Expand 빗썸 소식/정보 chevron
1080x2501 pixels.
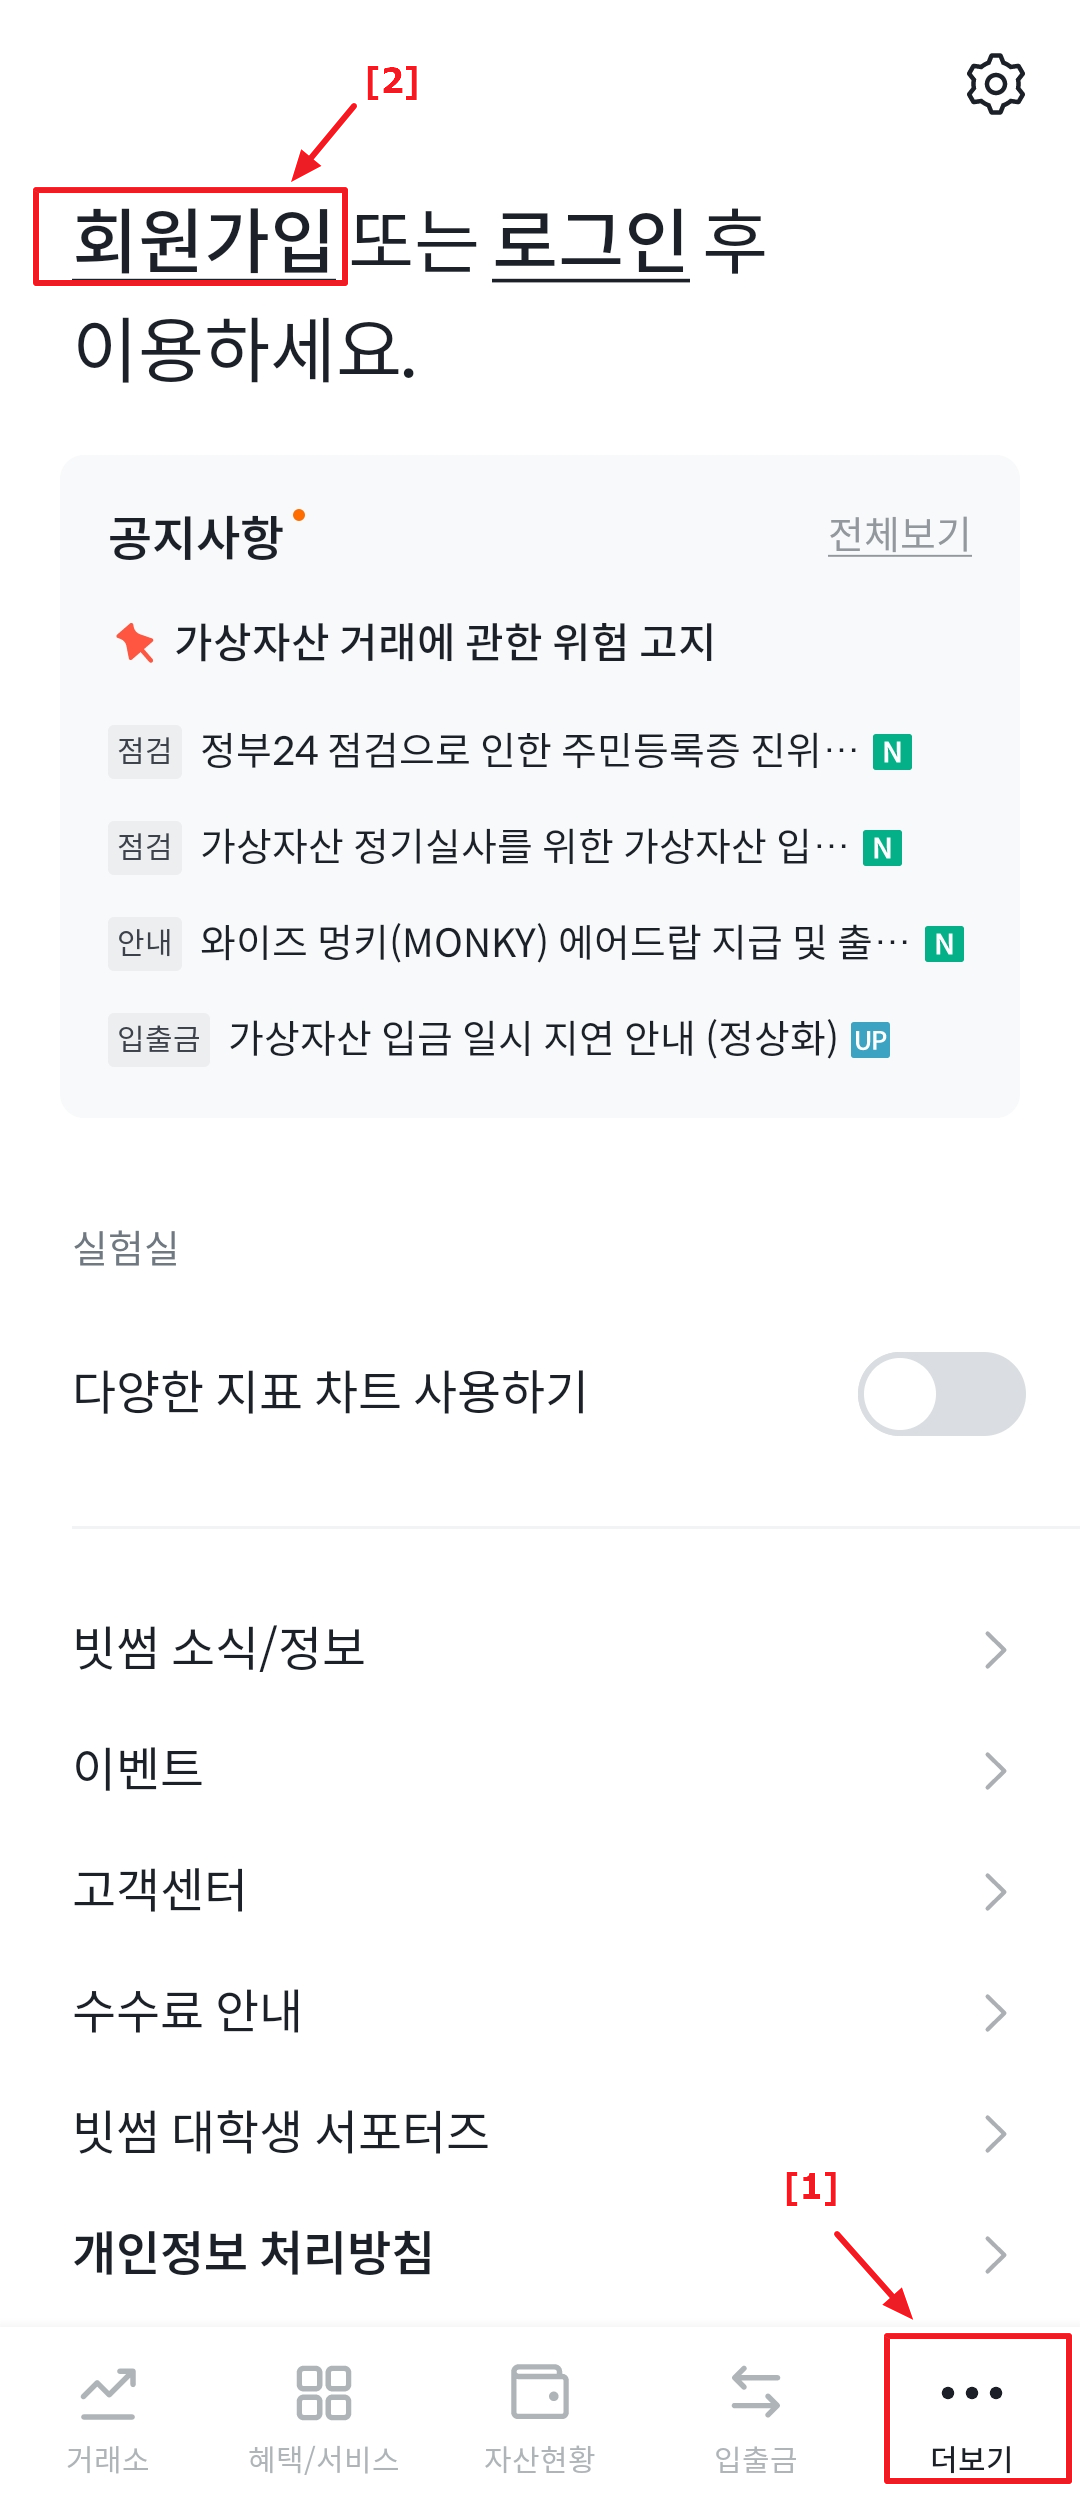click(x=995, y=1649)
